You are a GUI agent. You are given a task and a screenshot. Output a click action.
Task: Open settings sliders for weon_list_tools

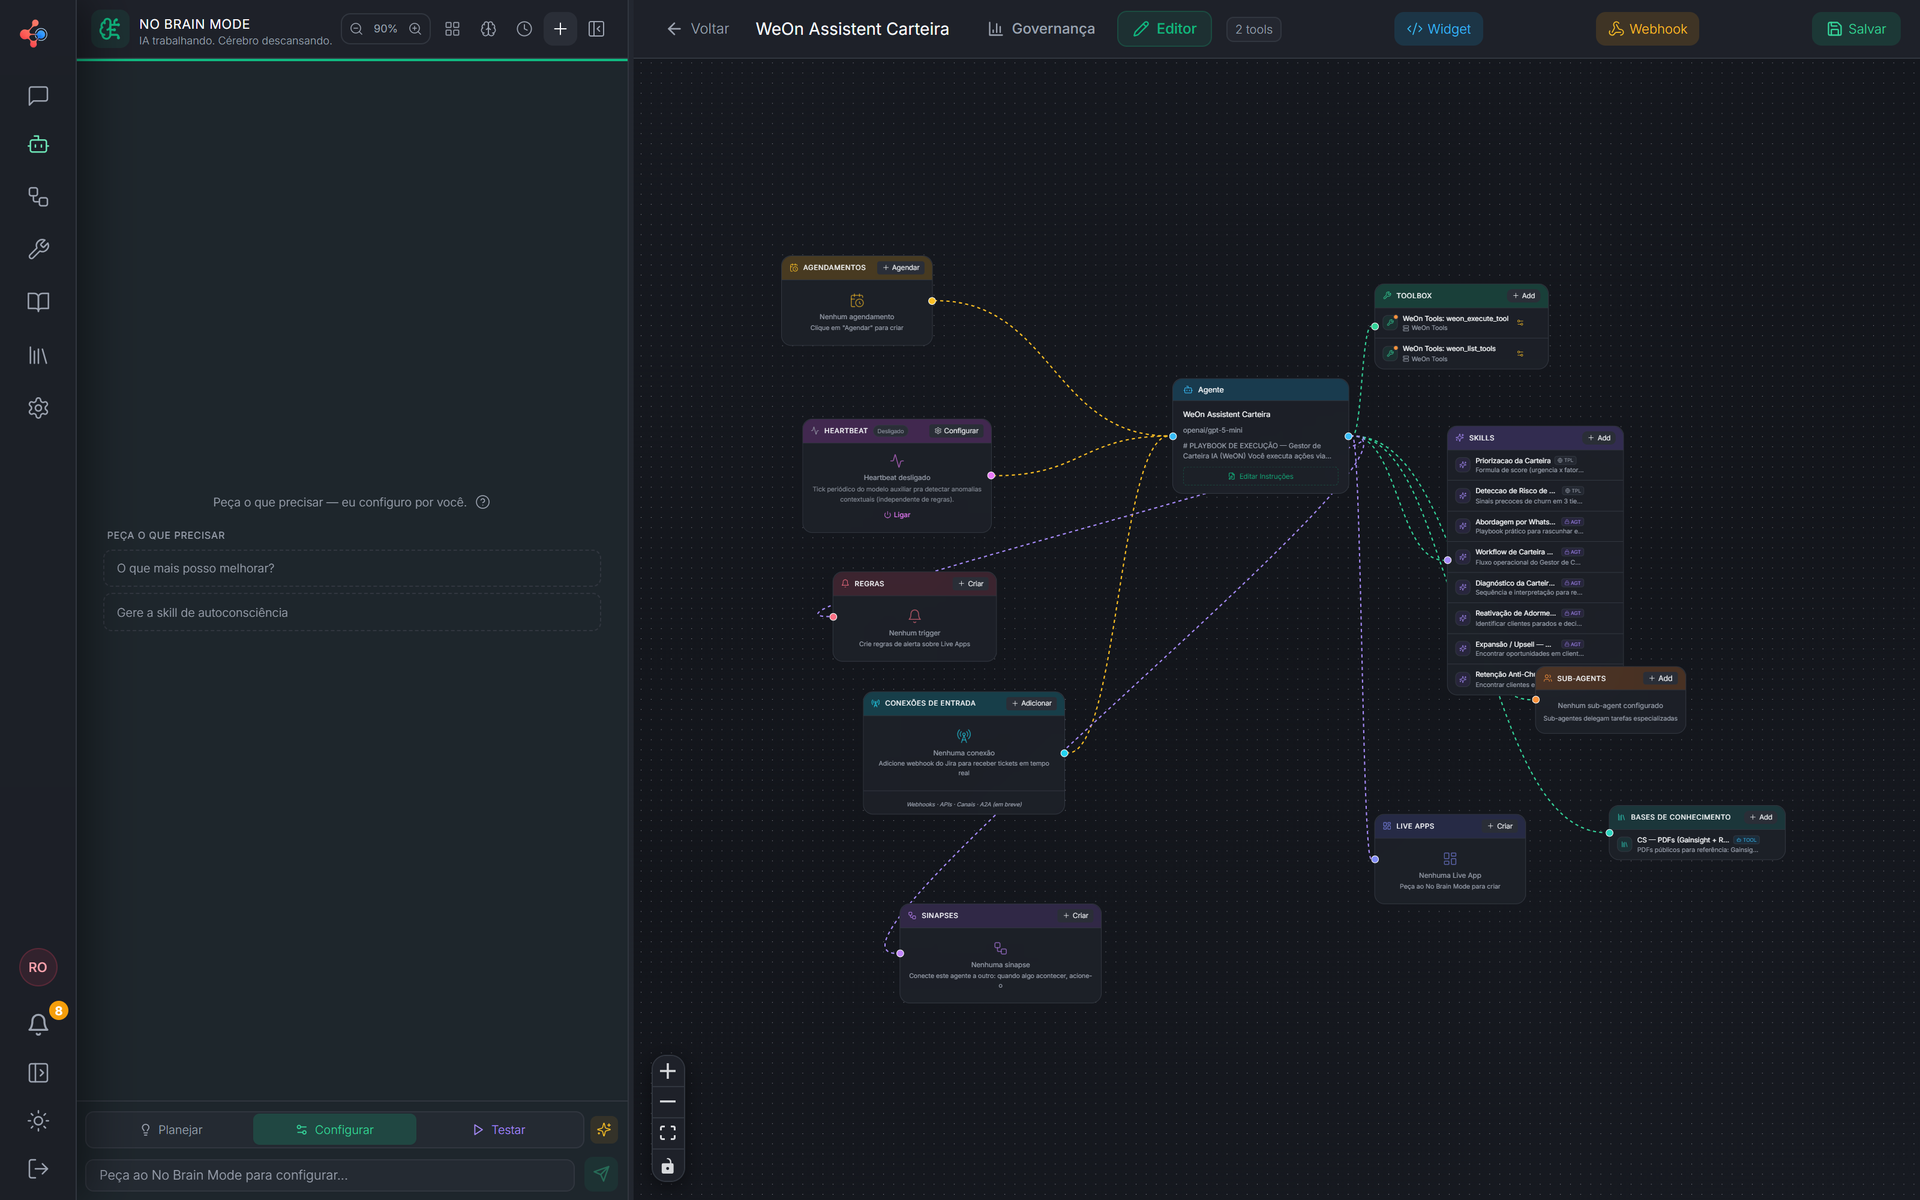[1520, 354]
